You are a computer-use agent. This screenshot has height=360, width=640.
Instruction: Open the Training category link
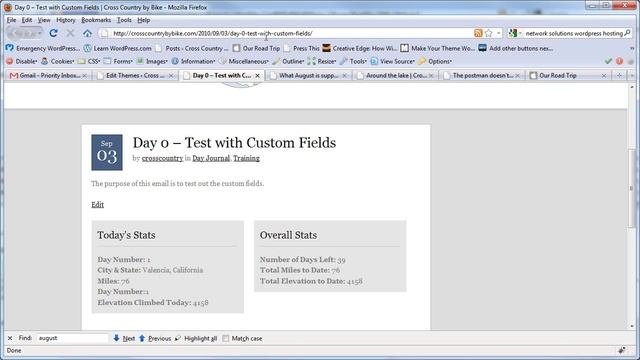click(x=246, y=158)
